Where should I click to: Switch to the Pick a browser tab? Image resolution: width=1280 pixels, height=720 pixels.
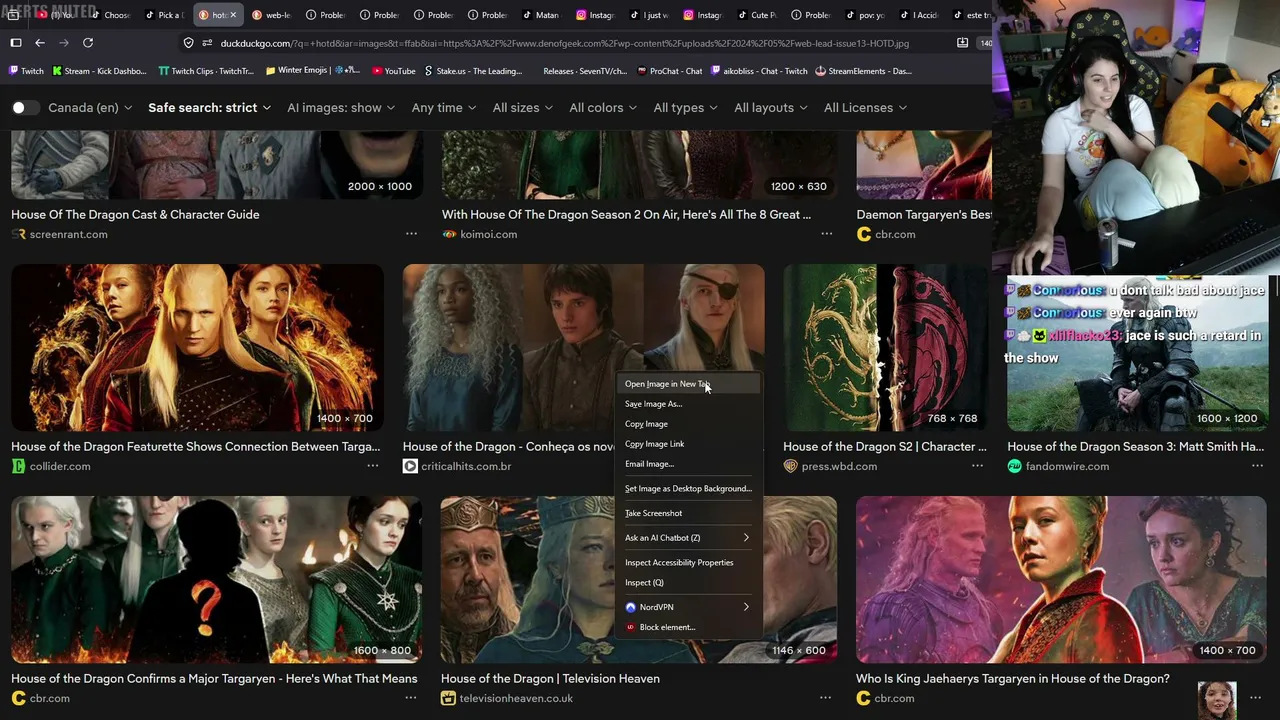pyautogui.click(x=166, y=15)
